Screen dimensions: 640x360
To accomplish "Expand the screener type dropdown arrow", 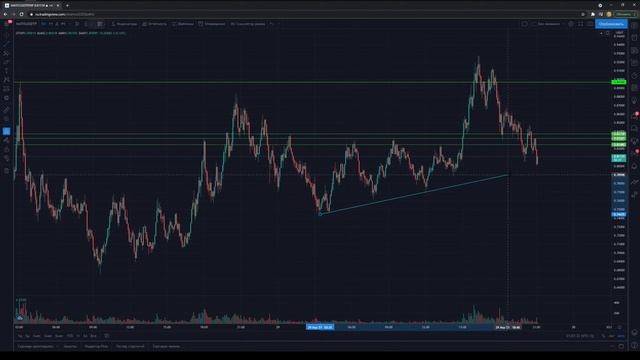I will 57,346.
